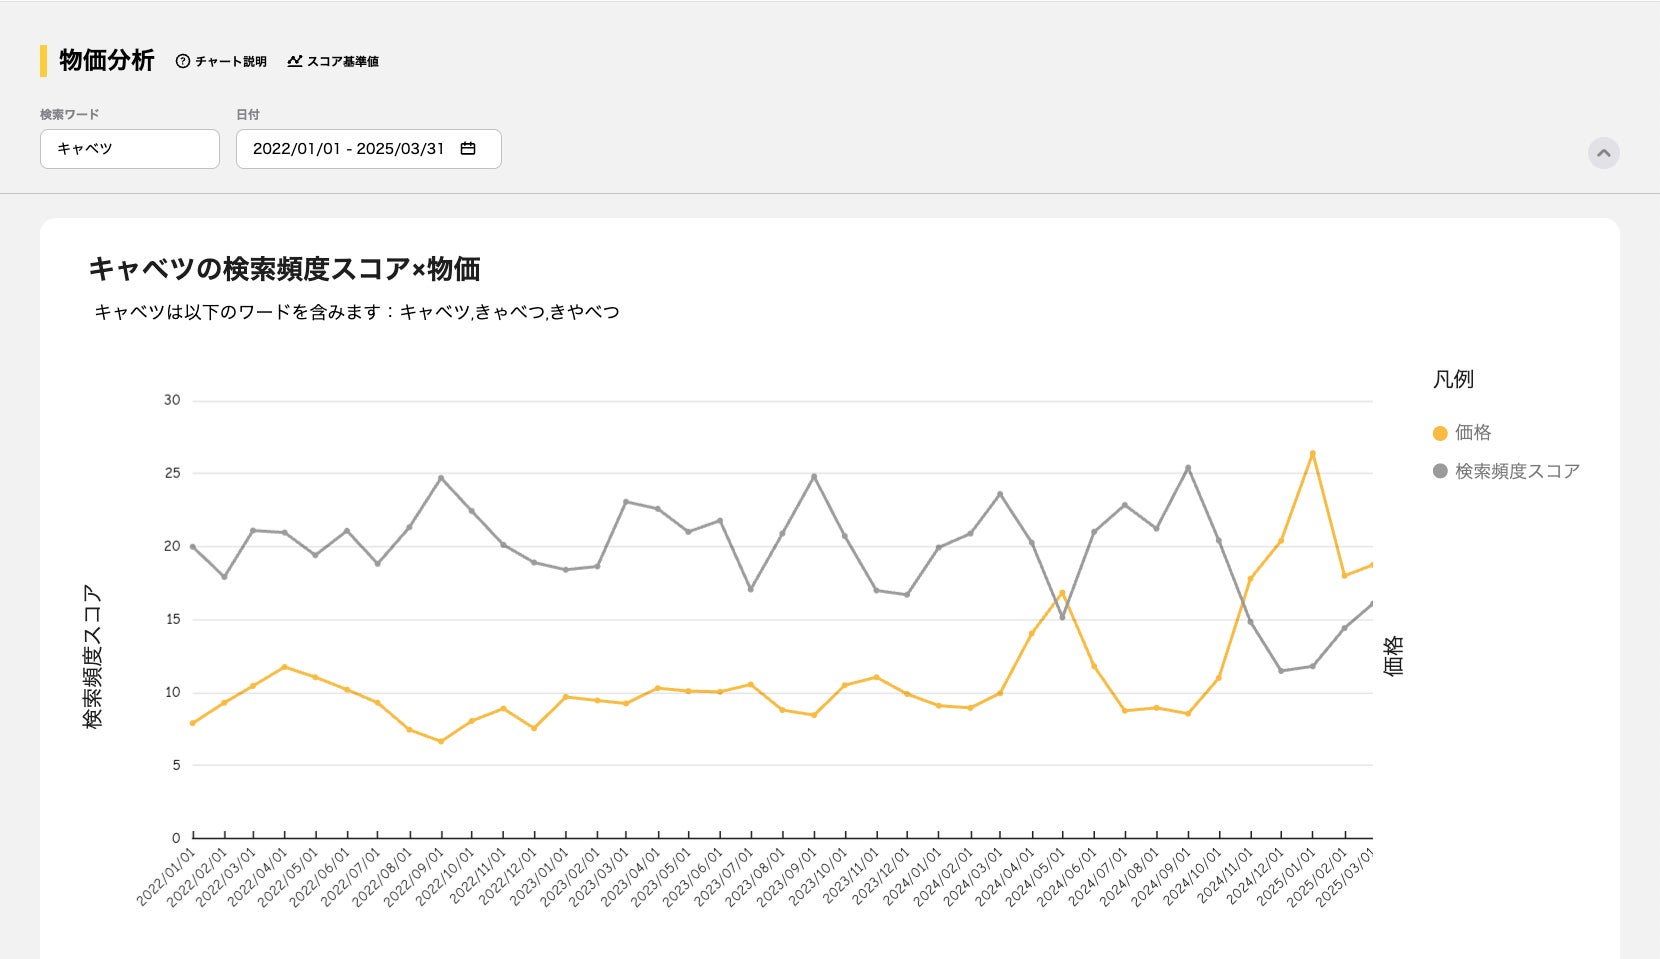Click the yellow price peak point at 2025/01/01
1660x959 pixels.
coord(1312,453)
